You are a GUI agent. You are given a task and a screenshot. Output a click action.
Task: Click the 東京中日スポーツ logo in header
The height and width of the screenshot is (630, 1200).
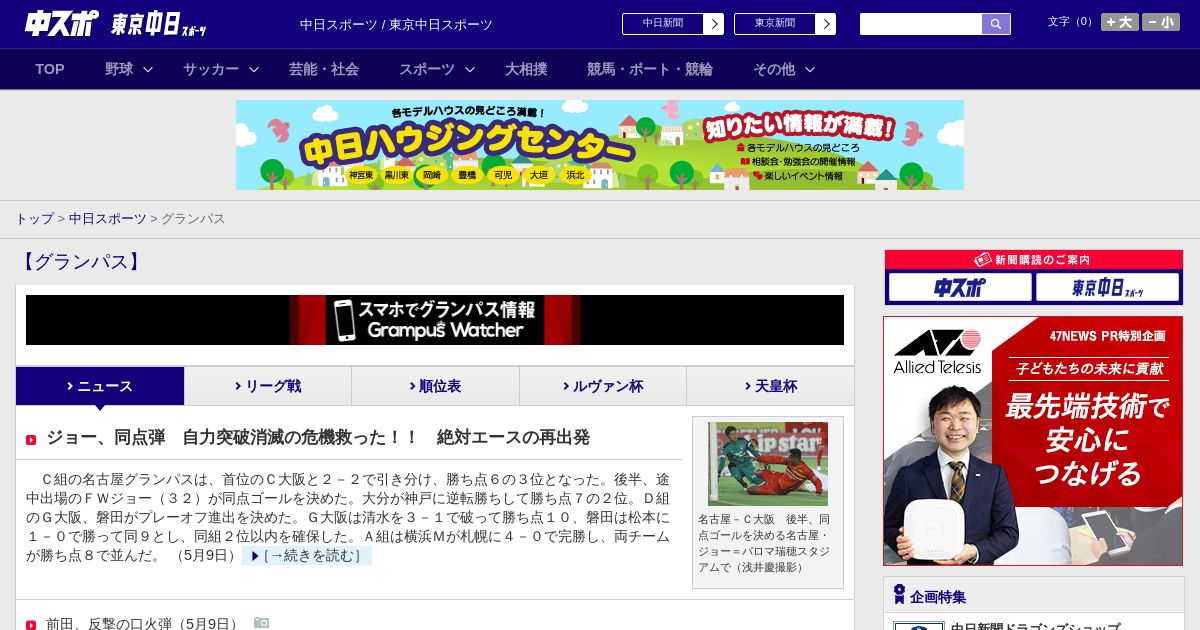tap(159, 24)
